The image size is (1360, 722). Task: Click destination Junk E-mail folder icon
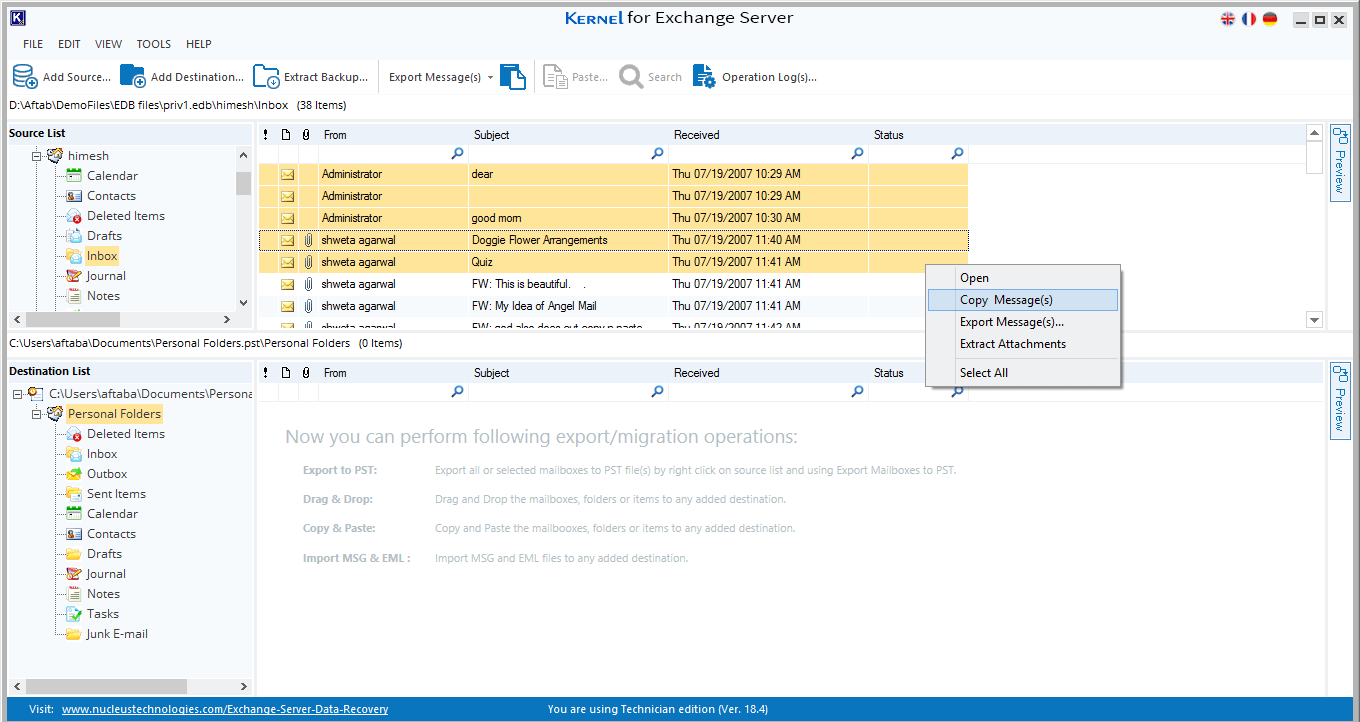point(74,634)
